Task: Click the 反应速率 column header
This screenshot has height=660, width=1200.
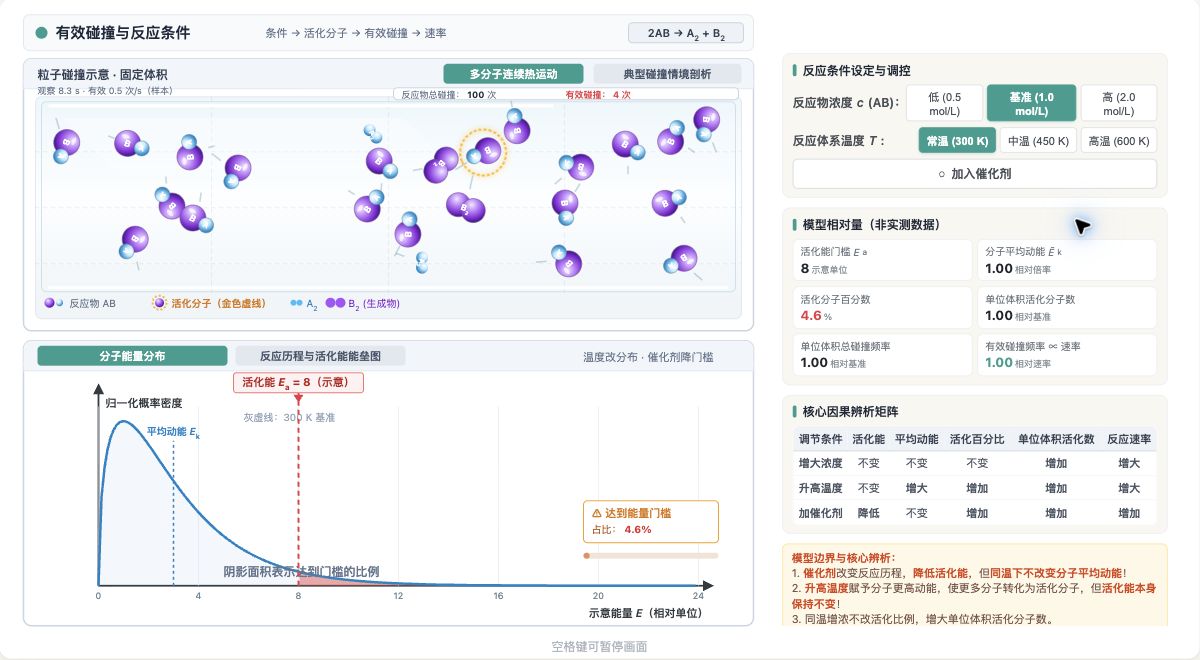Action: click(x=1129, y=439)
